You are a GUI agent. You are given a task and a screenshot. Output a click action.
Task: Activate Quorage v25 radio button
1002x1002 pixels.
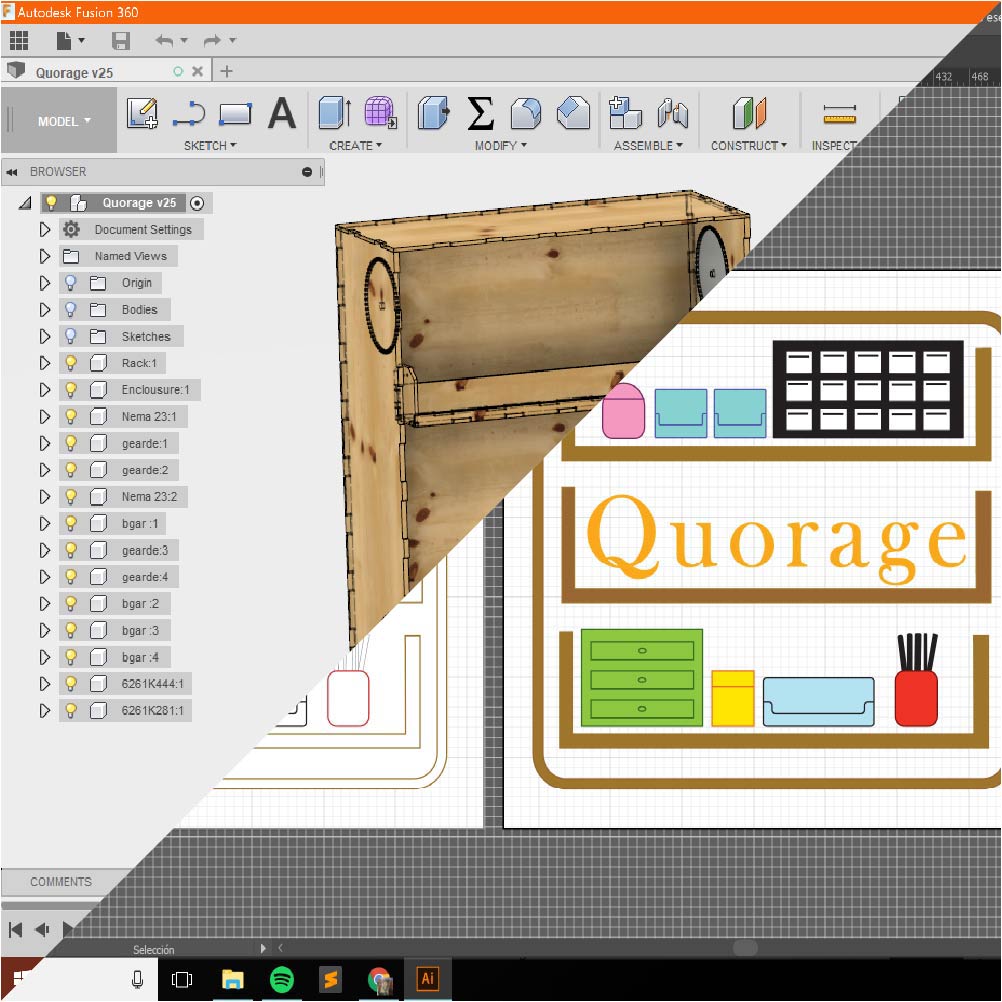(197, 203)
